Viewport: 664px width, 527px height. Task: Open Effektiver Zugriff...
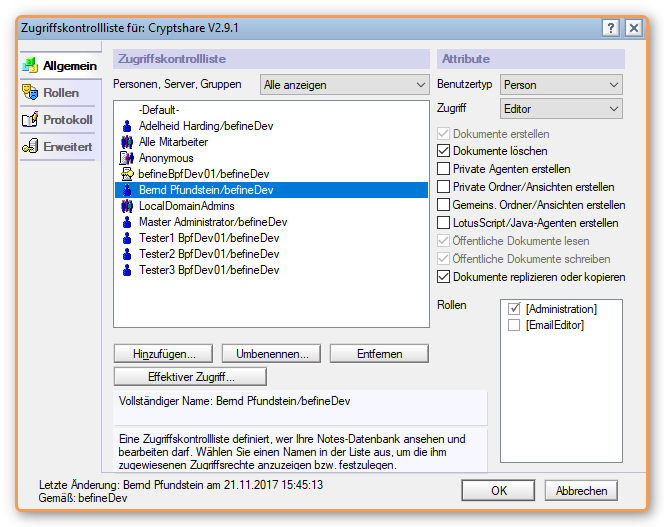[191, 377]
